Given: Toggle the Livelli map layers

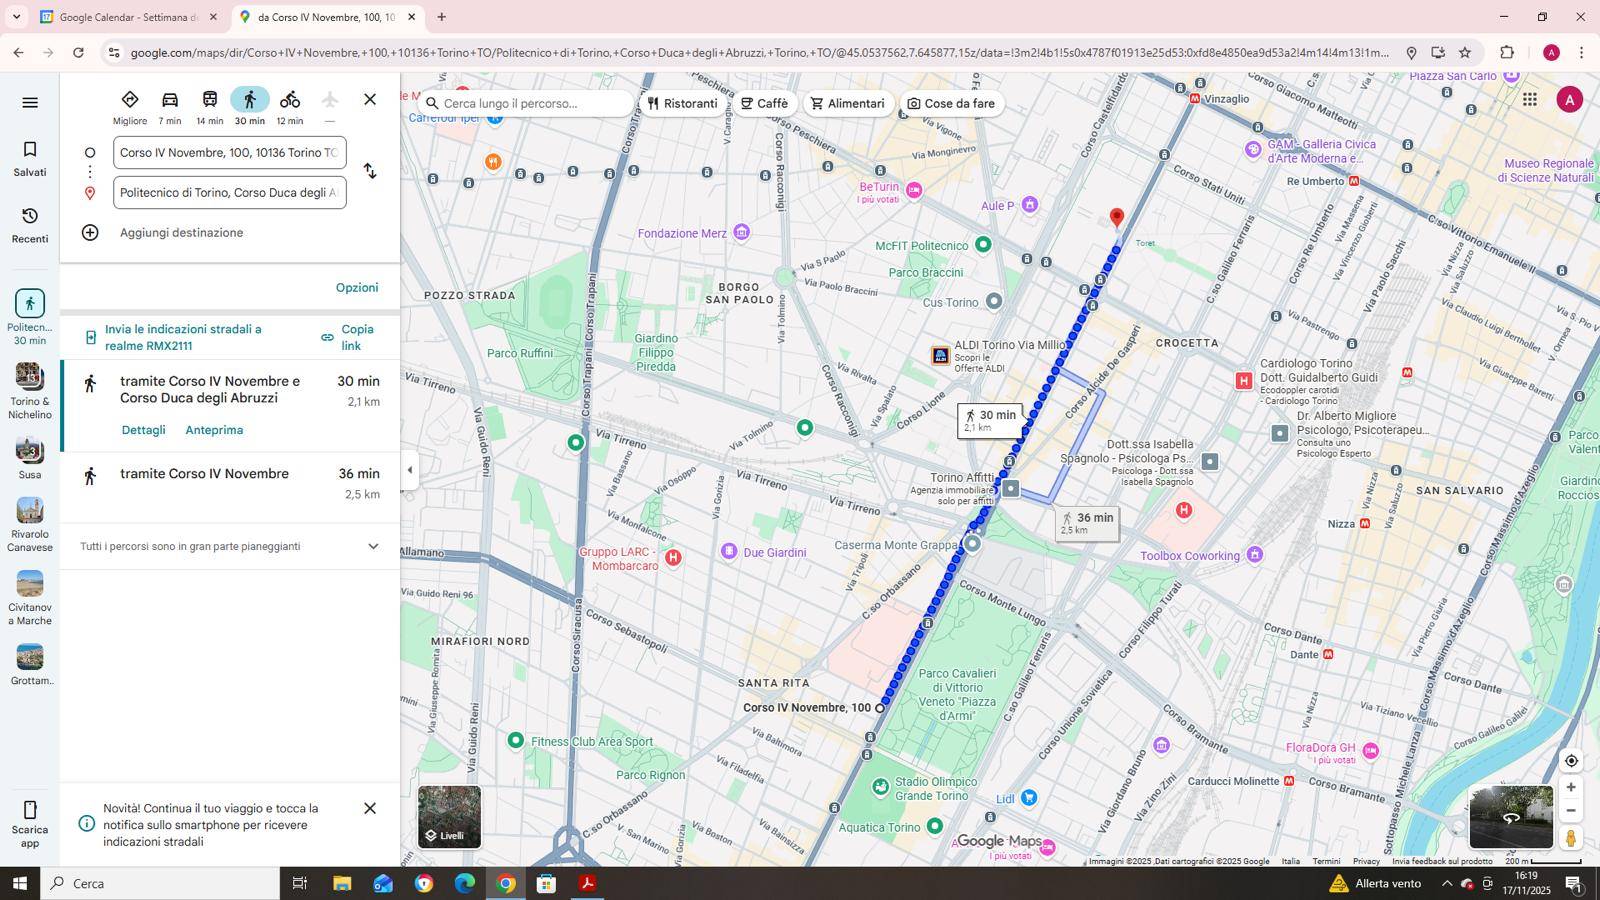Looking at the screenshot, I should (449, 817).
